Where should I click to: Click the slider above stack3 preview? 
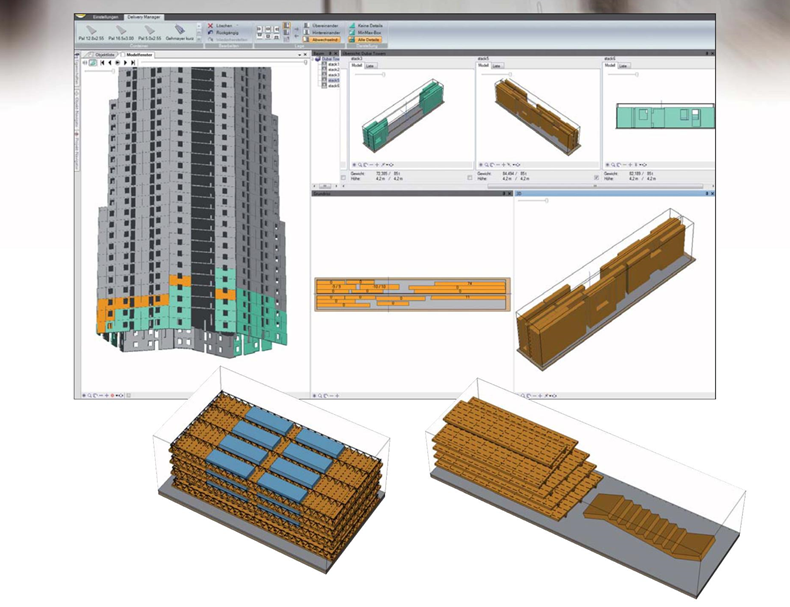point(370,73)
